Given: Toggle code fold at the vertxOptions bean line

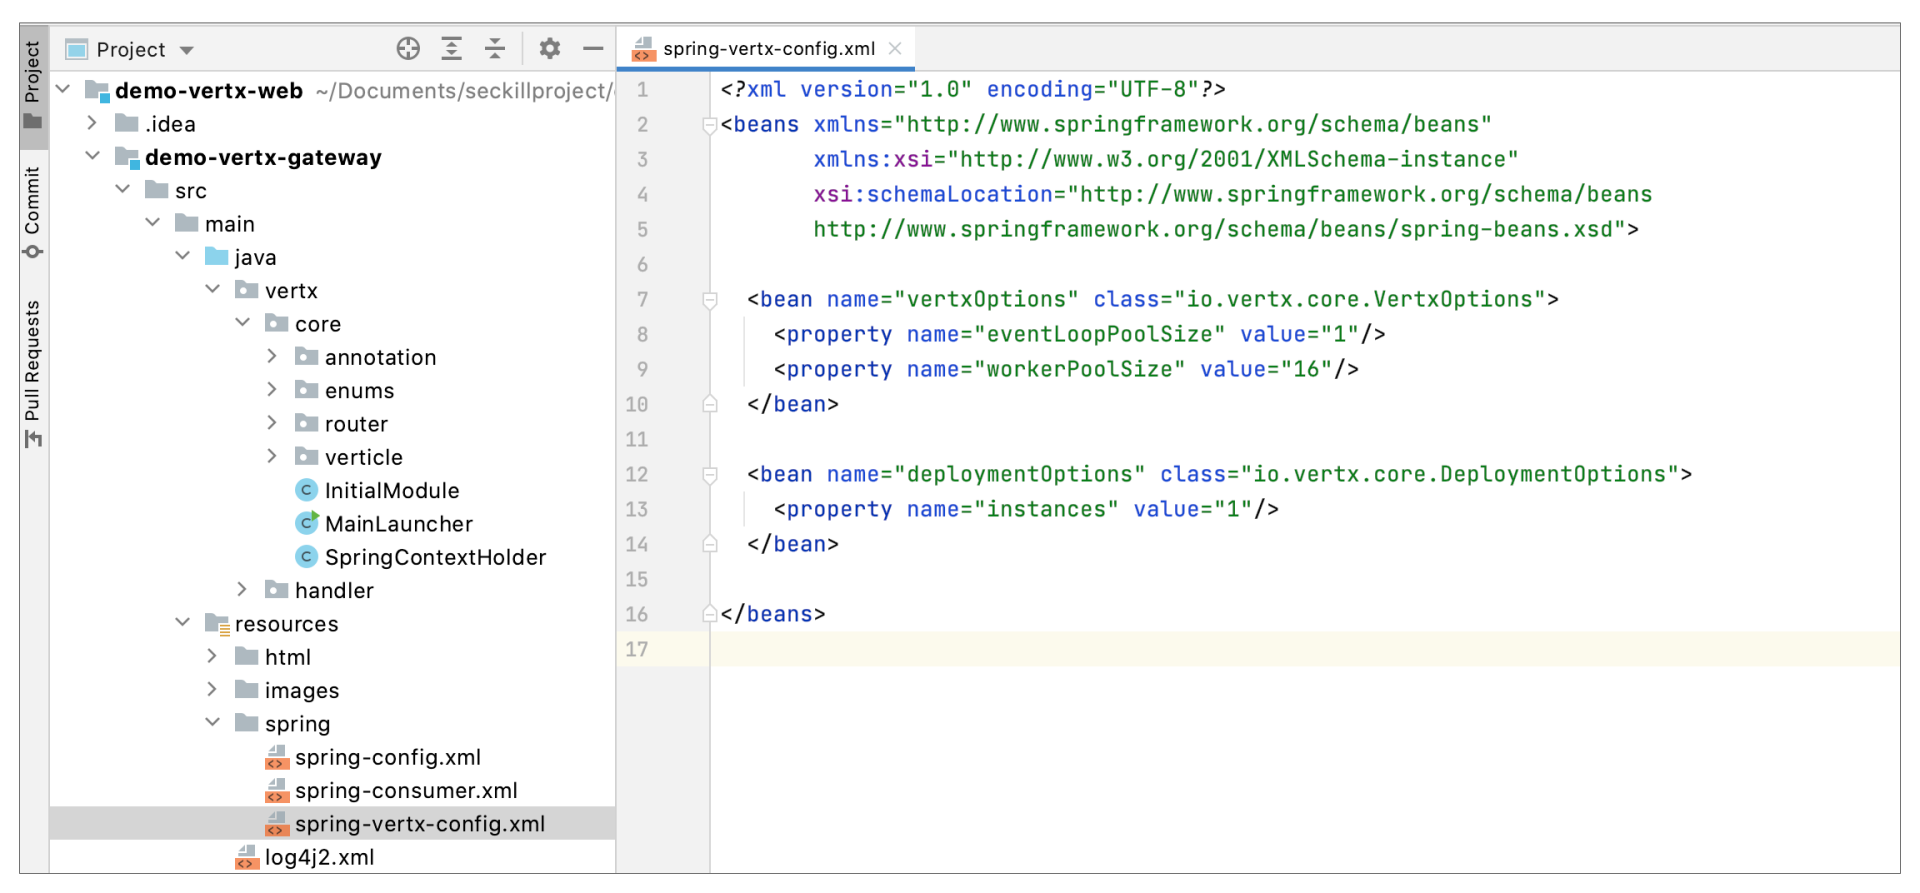Looking at the screenshot, I should [710, 300].
